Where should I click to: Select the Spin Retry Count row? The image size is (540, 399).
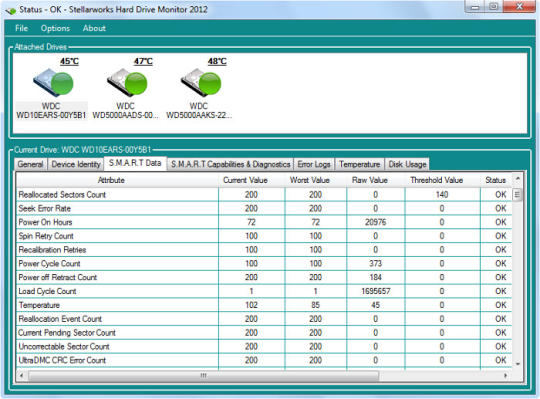pyautogui.click(x=264, y=236)
